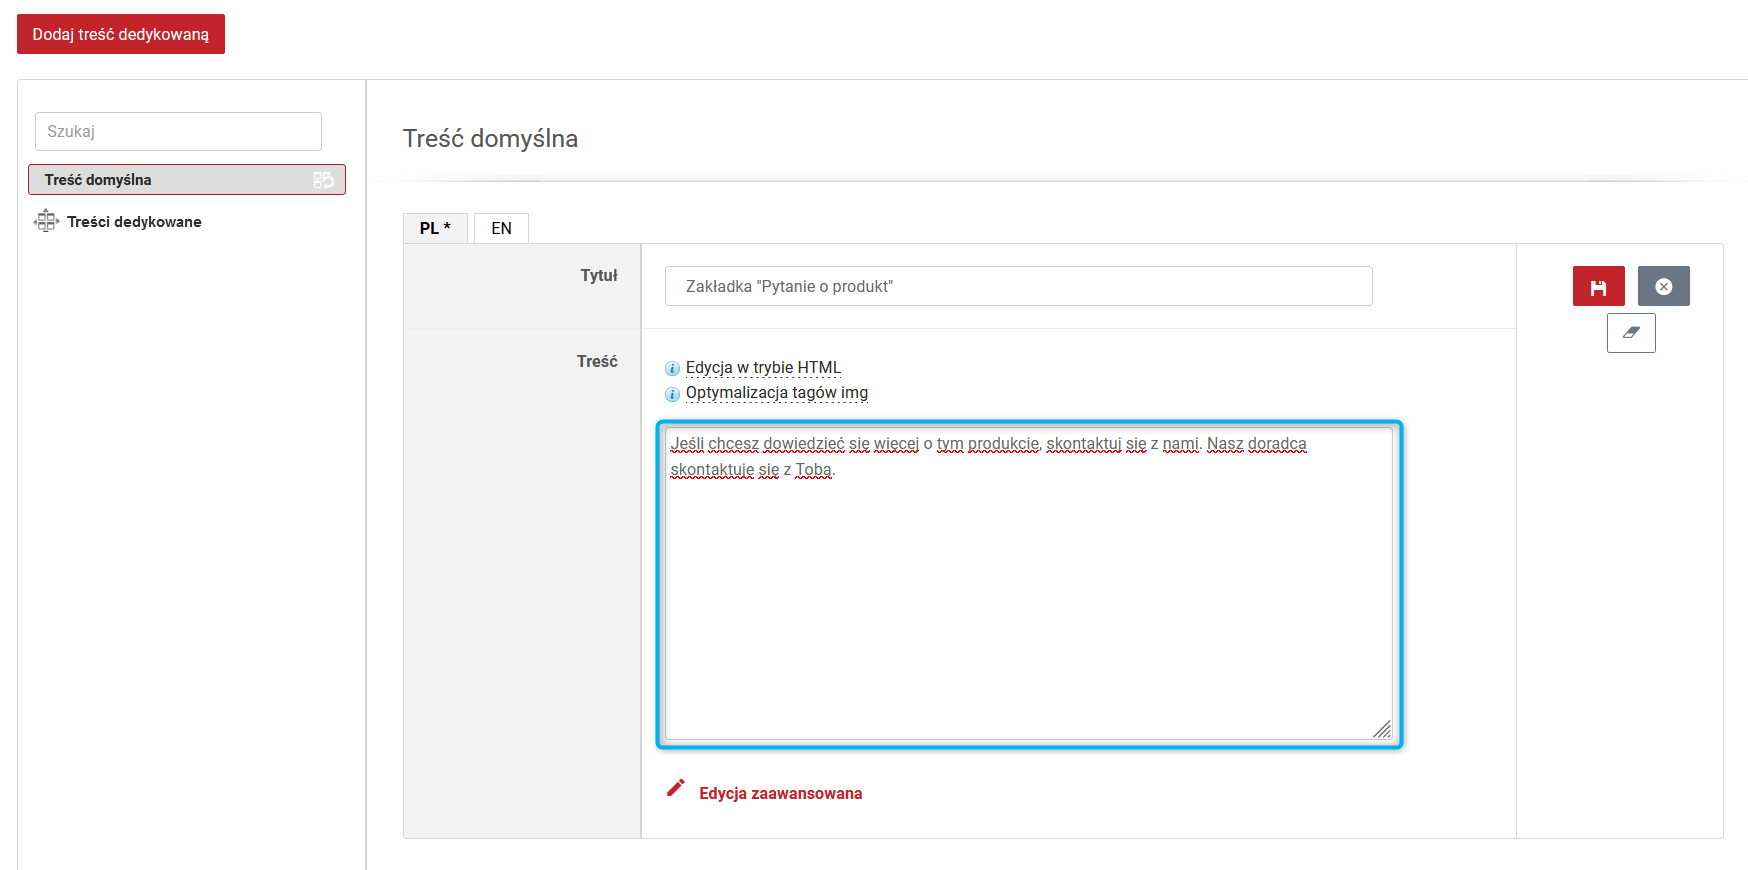Switch to the EN language tab

(501, 228)
